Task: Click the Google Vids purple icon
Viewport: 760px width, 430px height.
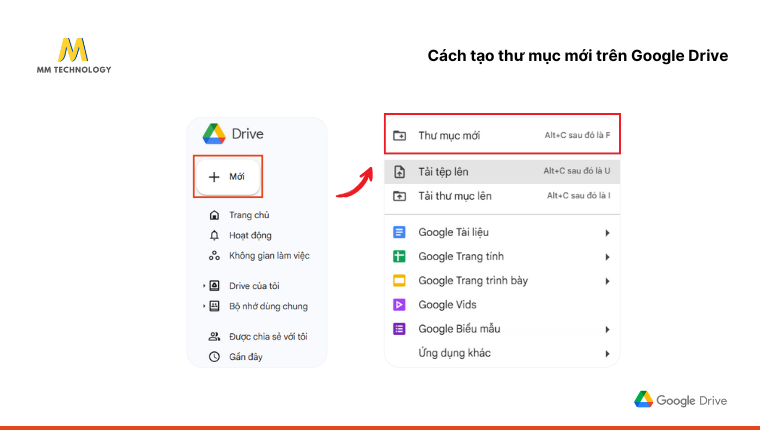Action: (399, 304)
